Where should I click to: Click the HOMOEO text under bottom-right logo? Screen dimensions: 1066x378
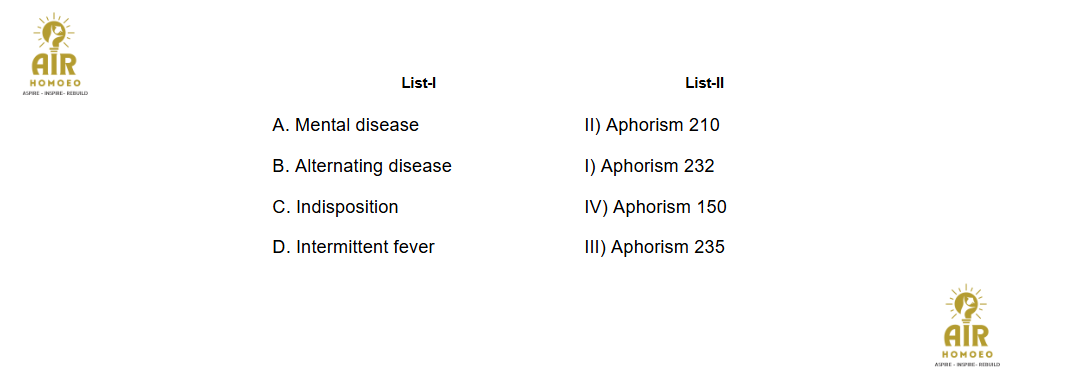[x=967, y=354]
